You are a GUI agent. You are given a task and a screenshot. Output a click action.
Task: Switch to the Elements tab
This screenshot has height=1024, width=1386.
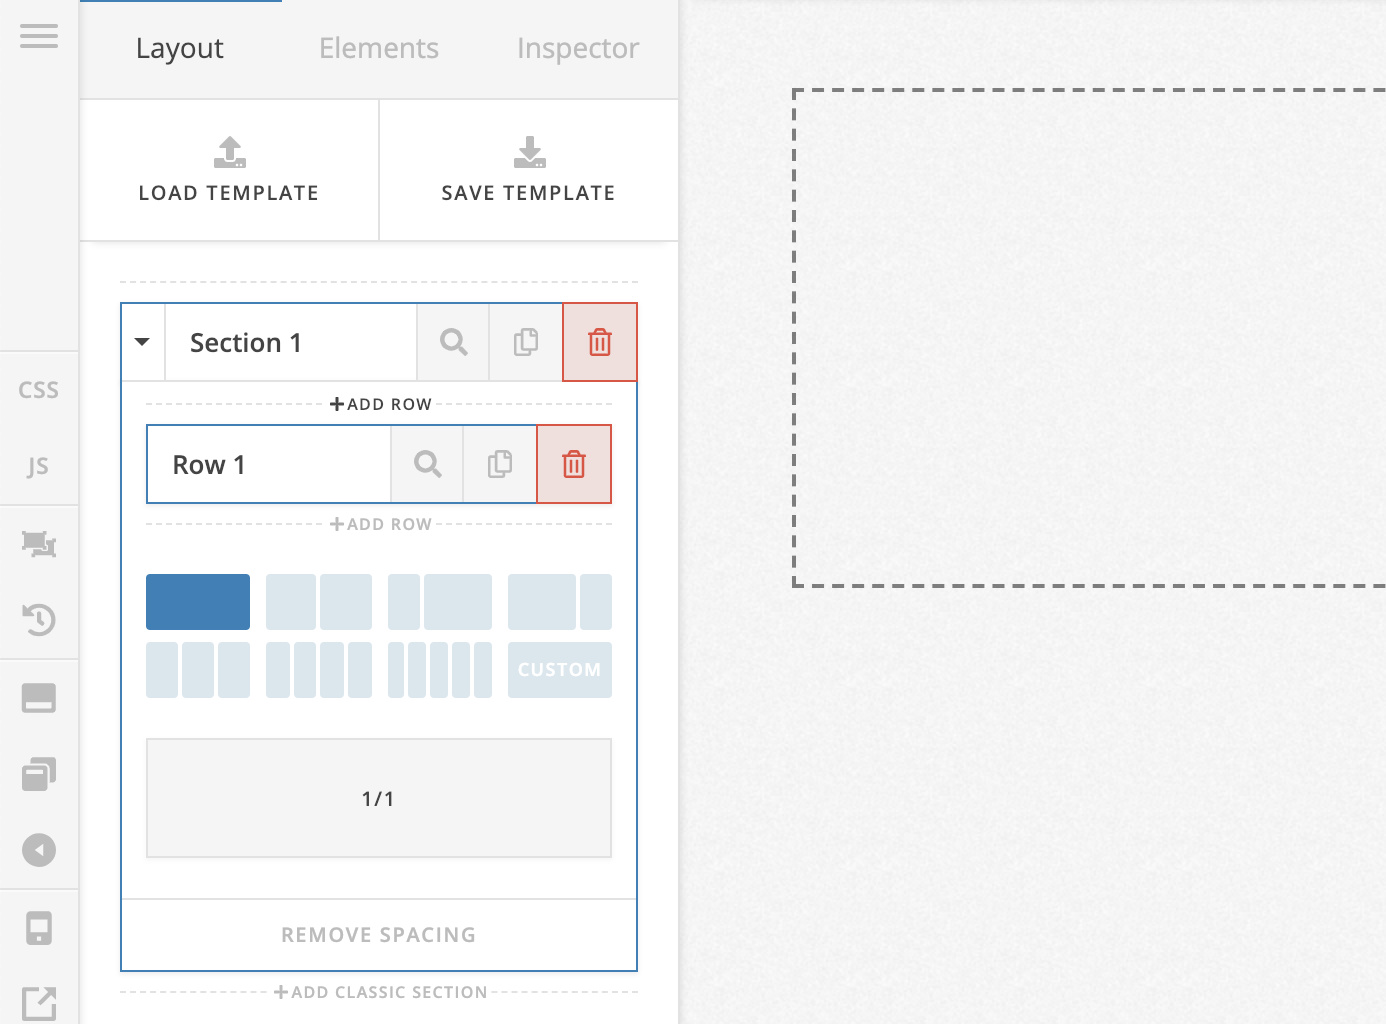pos(379,48)
